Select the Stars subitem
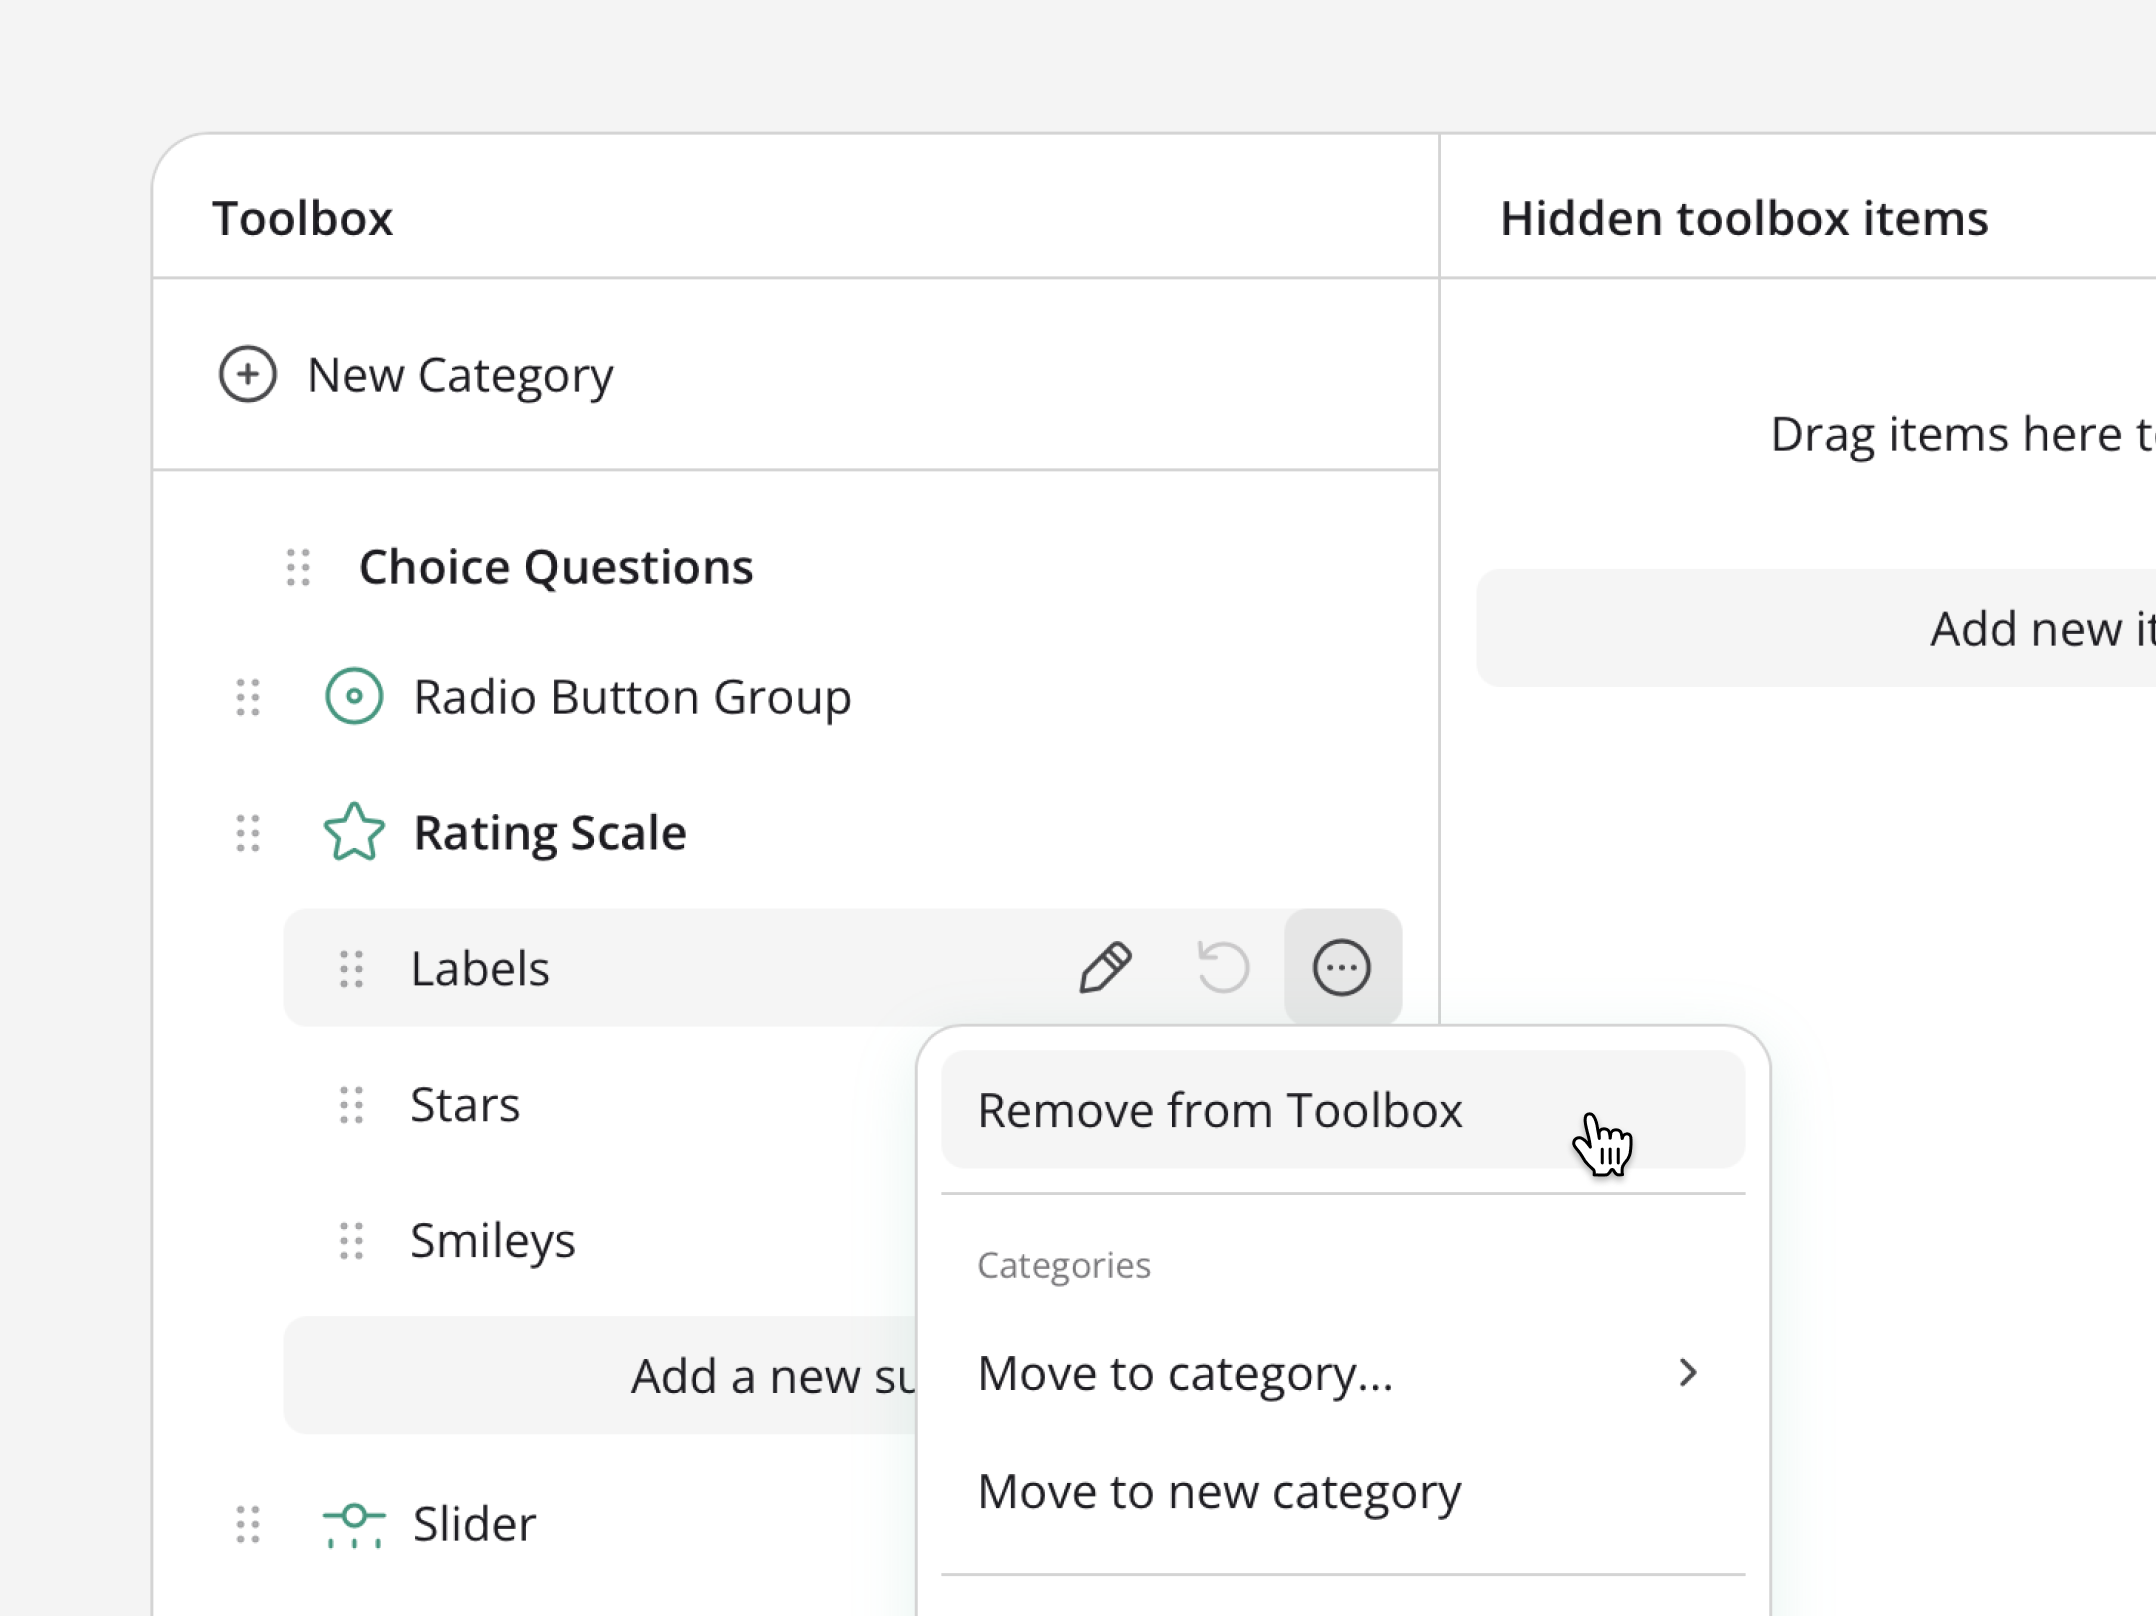2156x1616 pixels. click(x=465, y=1105)
